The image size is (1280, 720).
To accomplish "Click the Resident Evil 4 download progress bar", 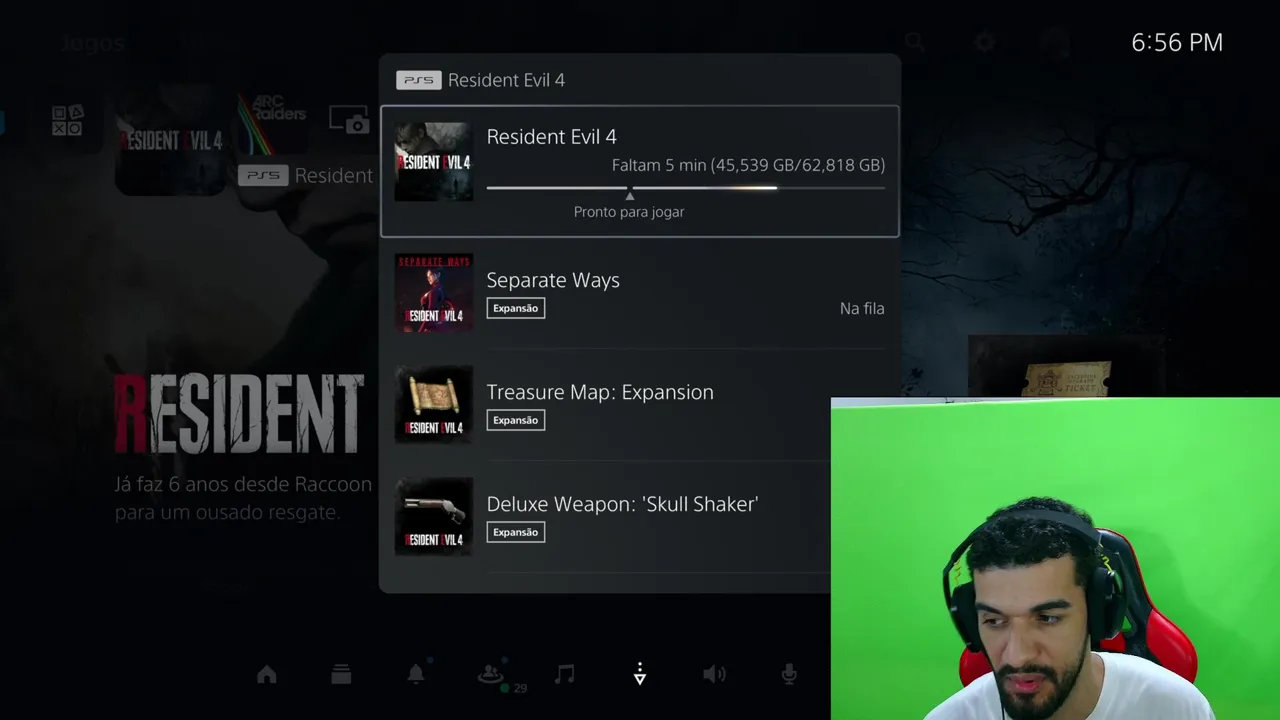I will pos(686,187).
